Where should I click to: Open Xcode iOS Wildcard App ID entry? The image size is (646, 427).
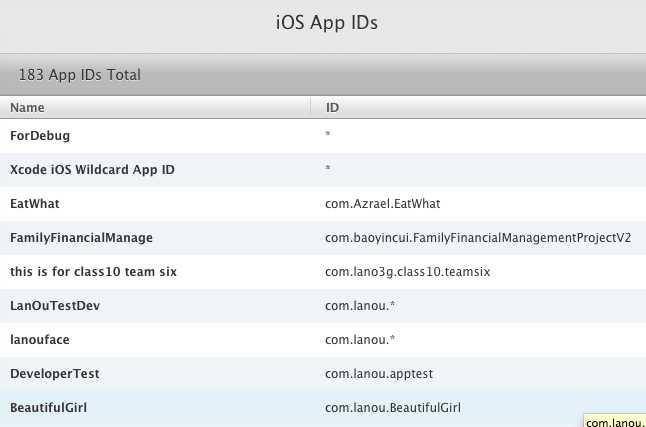92,169
